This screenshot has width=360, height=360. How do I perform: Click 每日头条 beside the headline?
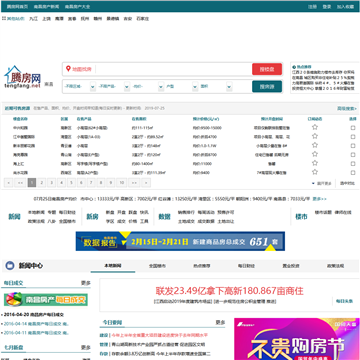pyautogui.click(x=344, y=301)
